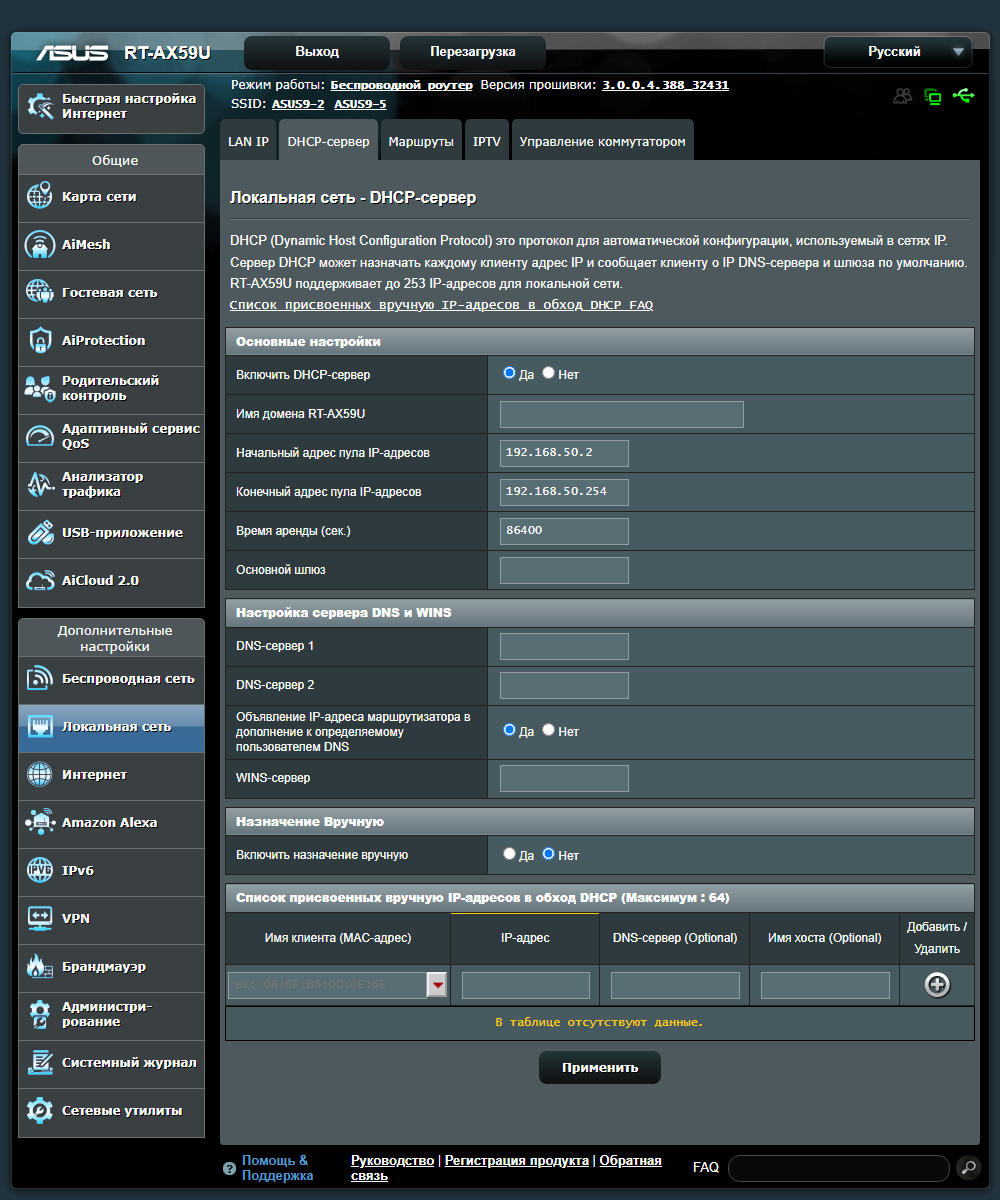The width and height of the screenshot is (1000, 1200).
Task: Open Quick Internet Setup icon
Action: coord(40,107)
